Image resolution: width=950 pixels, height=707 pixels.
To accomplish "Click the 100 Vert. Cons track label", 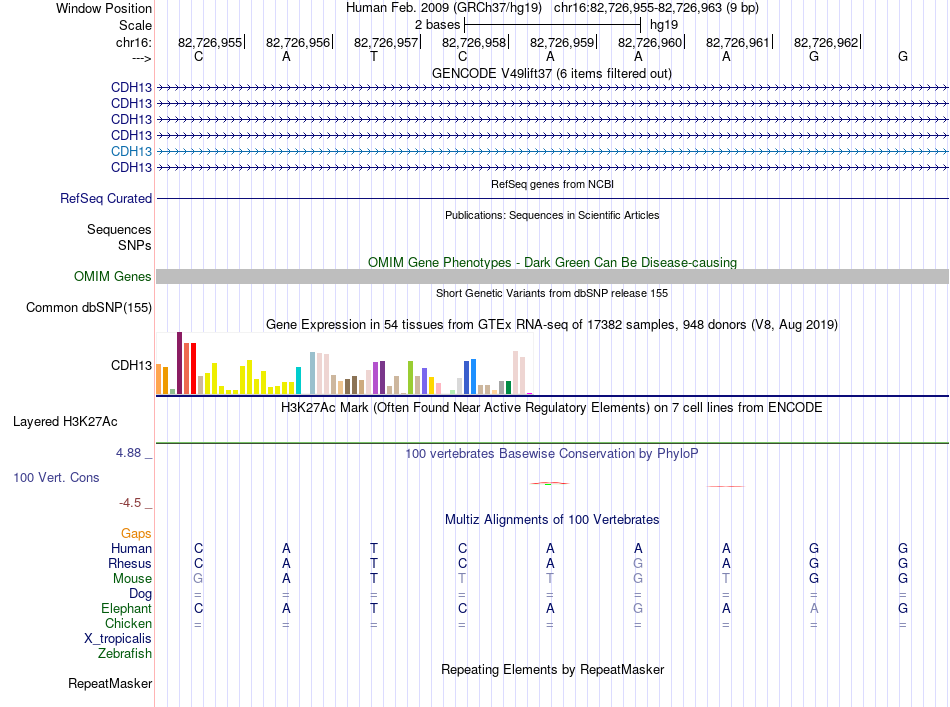I will pyautogui.click(x=56, y=477).
